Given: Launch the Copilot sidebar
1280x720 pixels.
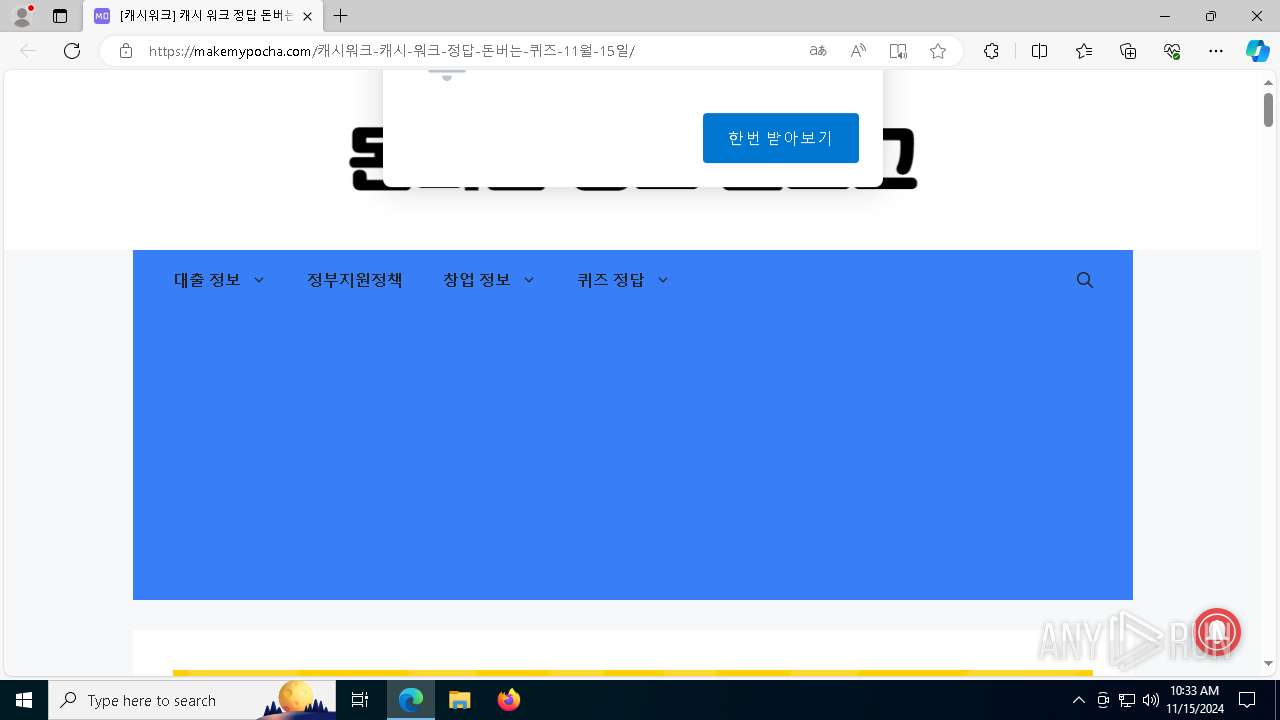Looking at the screenshot, I should pos(1257,51).
